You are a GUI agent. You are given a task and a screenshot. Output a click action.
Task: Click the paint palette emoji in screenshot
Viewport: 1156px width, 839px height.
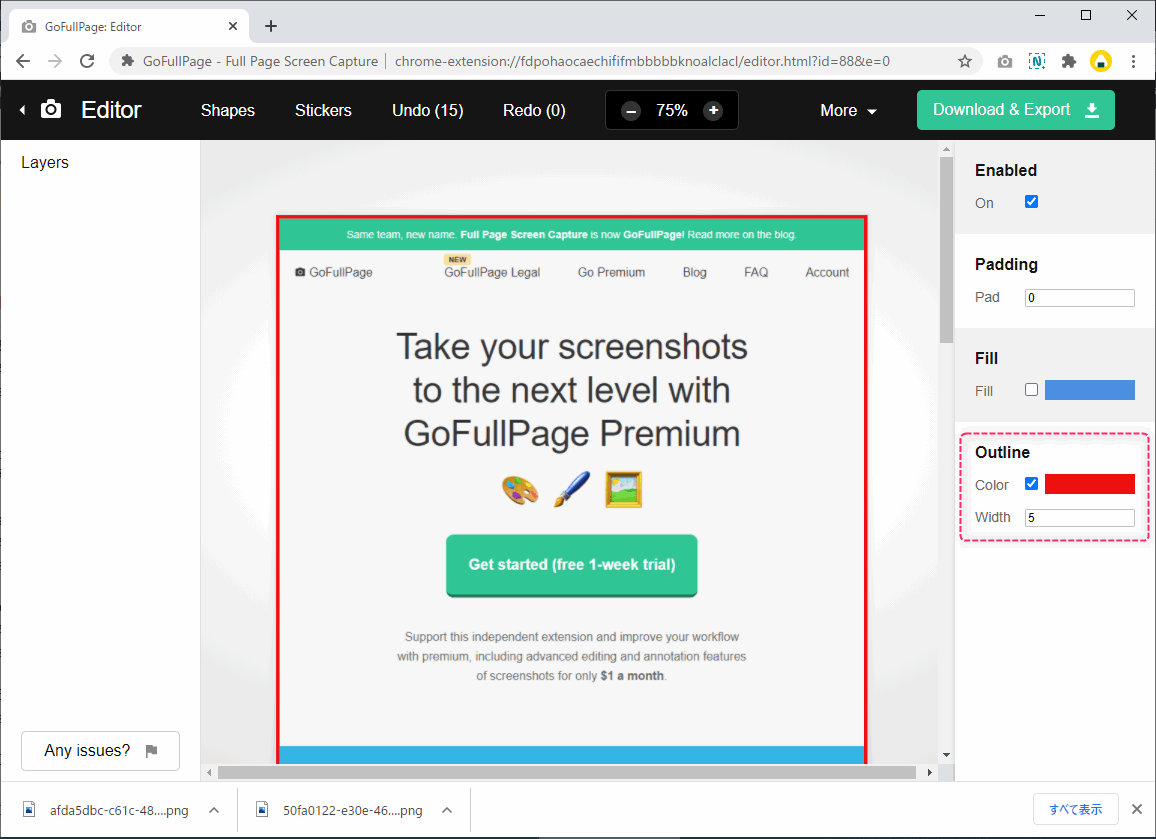coord(520,490)
